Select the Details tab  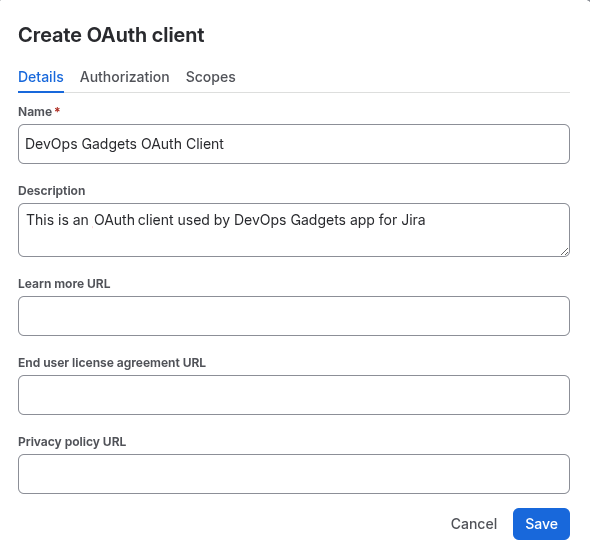coord(41,77)
